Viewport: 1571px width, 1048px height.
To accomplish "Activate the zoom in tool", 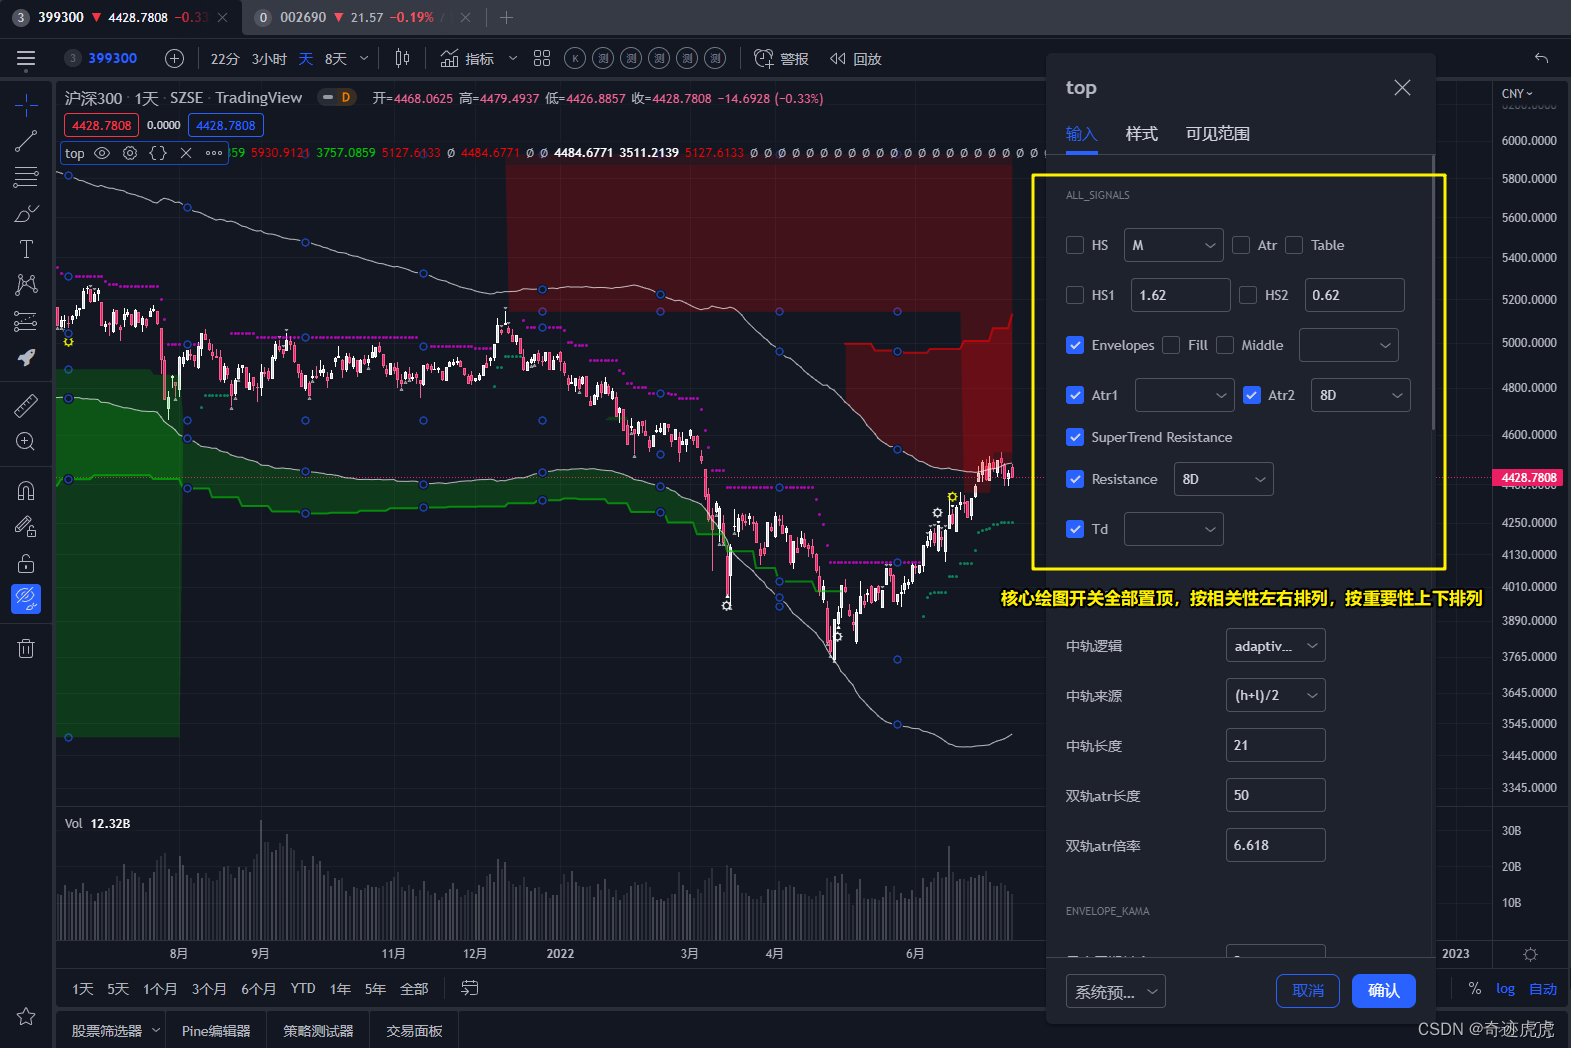I will pos(26,441).
